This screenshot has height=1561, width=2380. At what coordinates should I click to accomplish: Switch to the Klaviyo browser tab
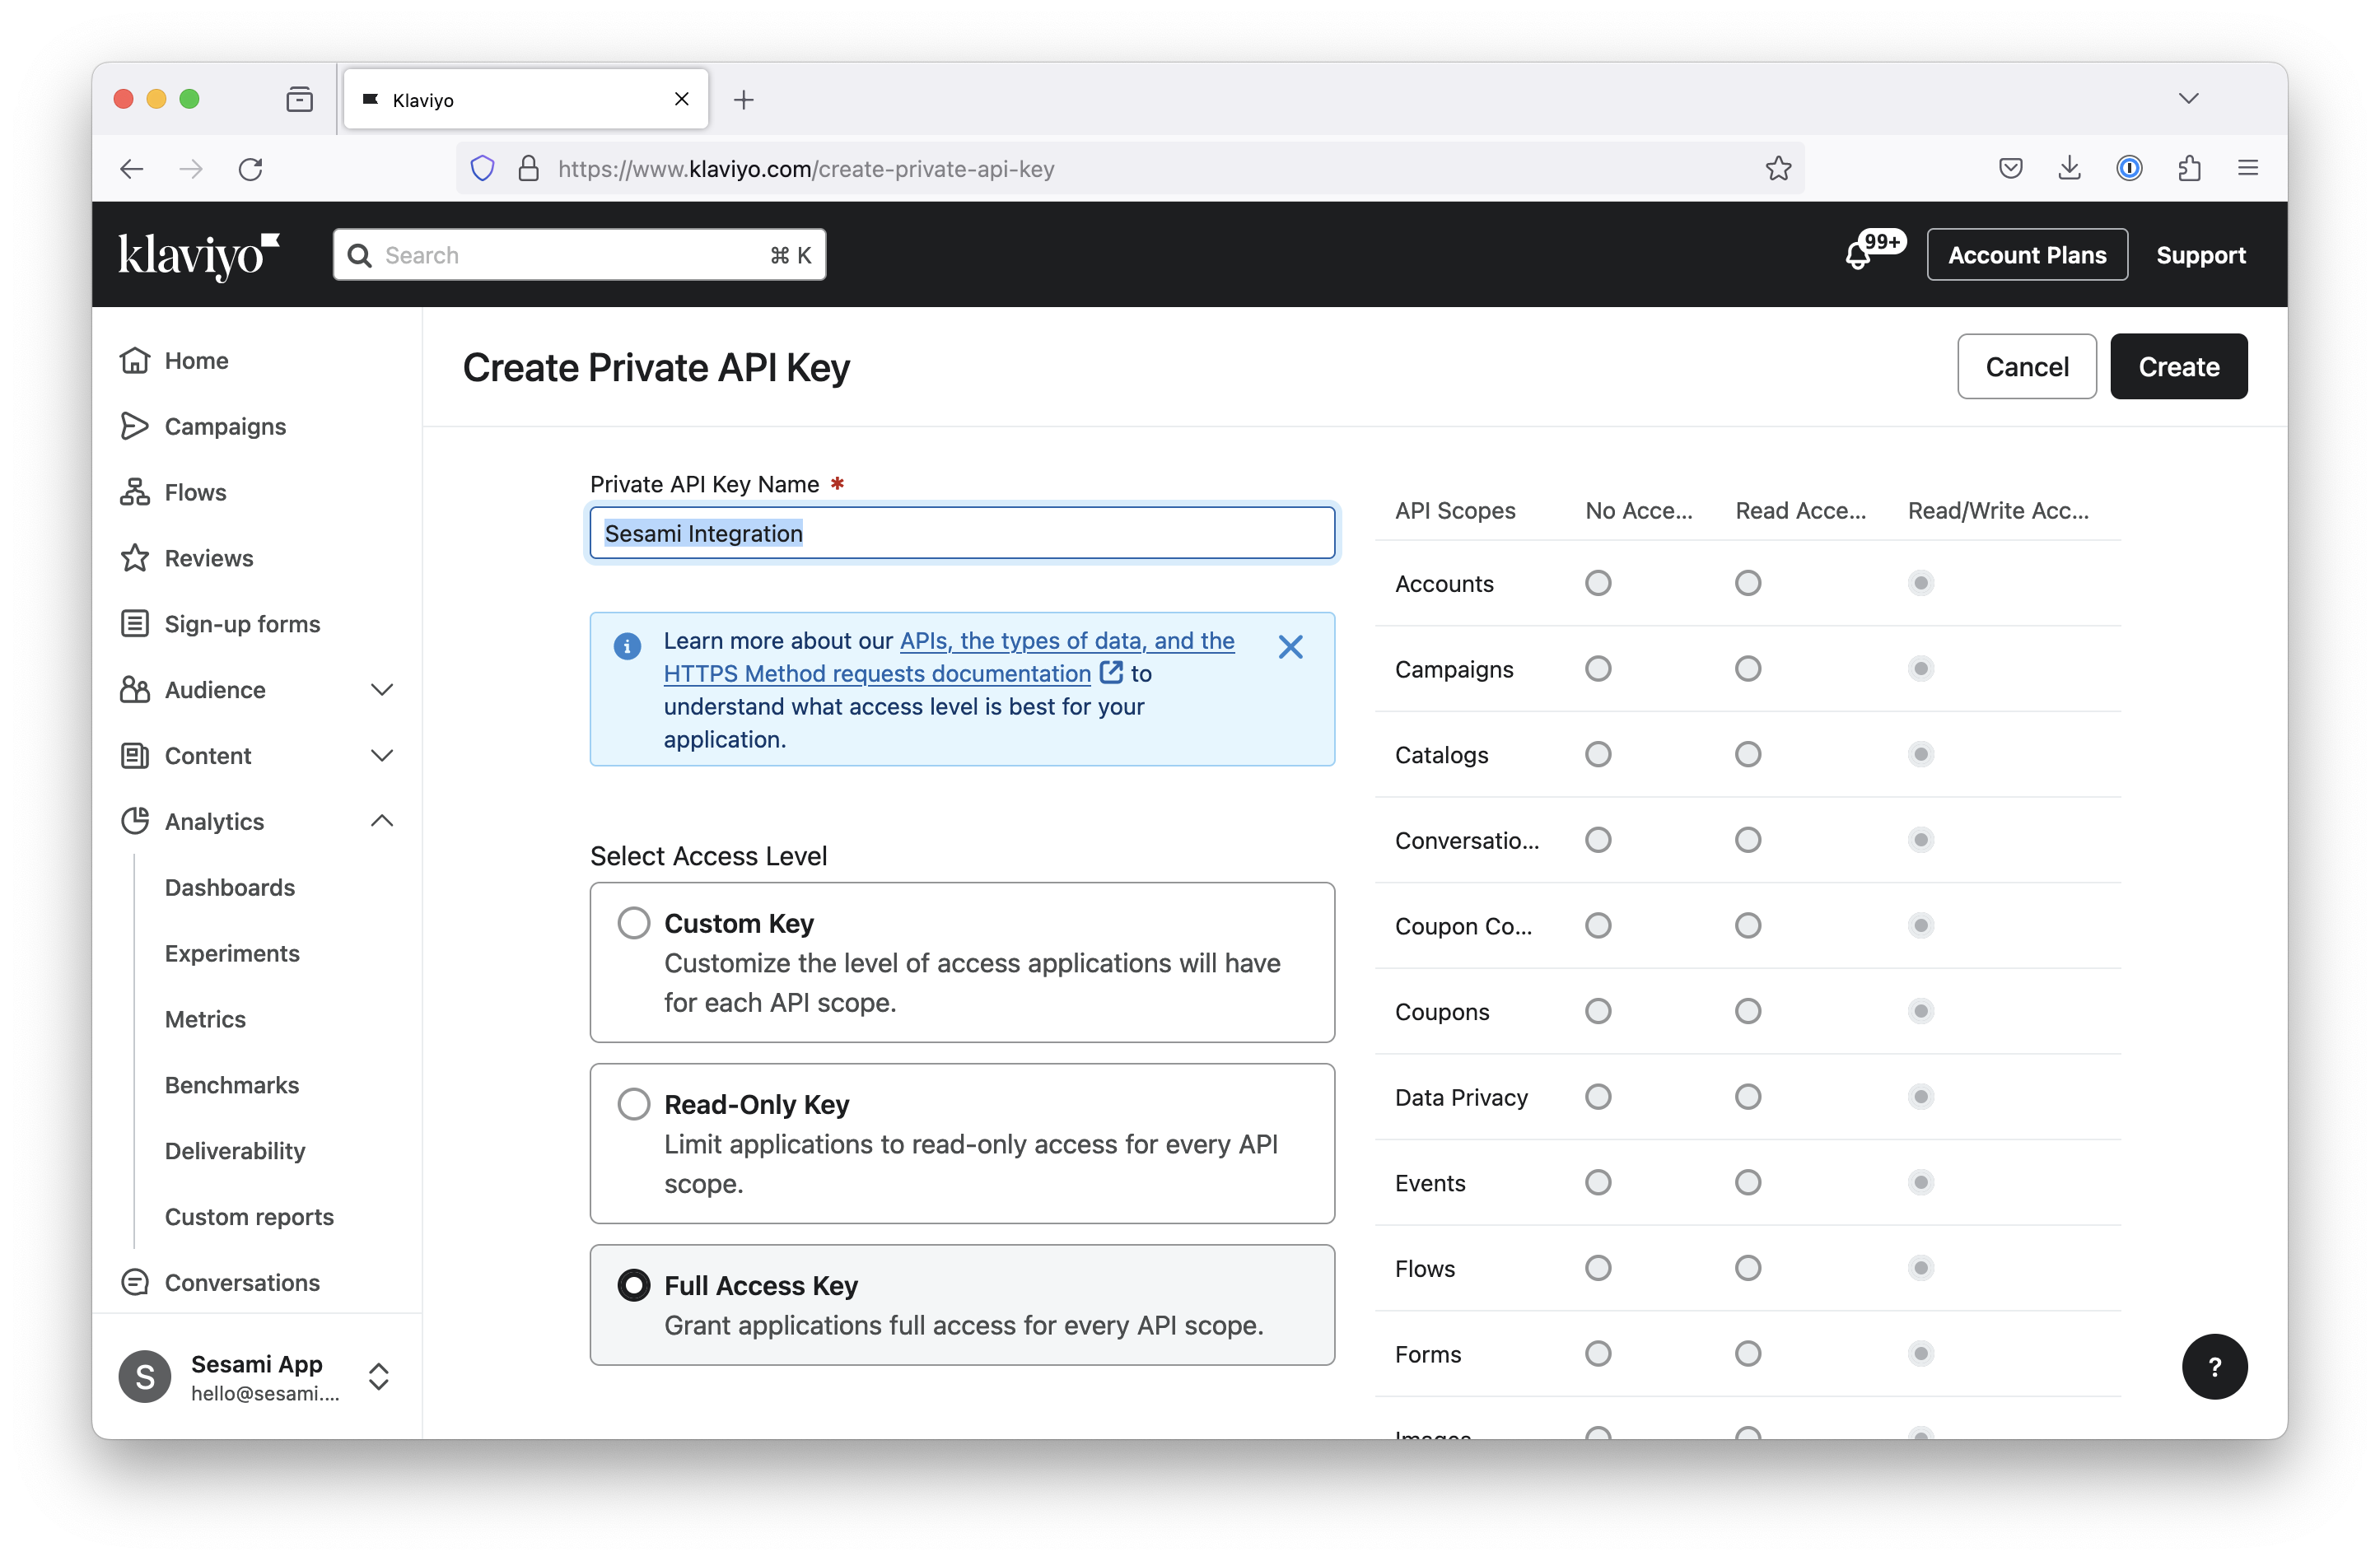[x=525, y=99]
